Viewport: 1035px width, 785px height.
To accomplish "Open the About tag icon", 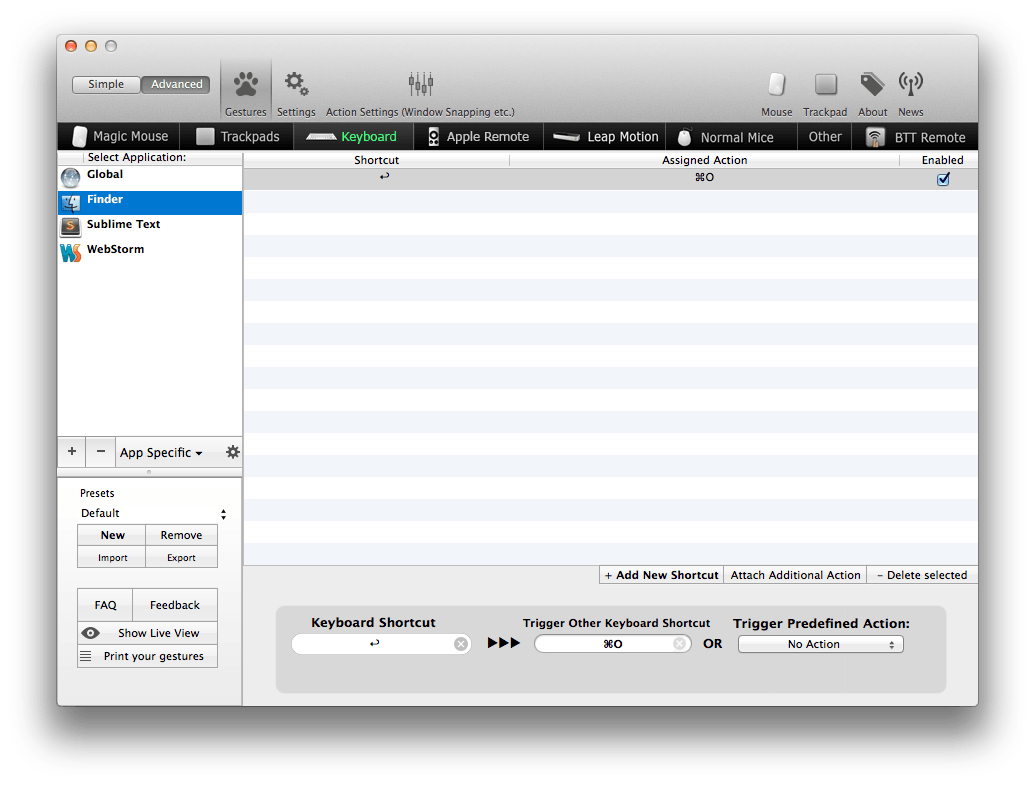I will click(x=872, y=85).
